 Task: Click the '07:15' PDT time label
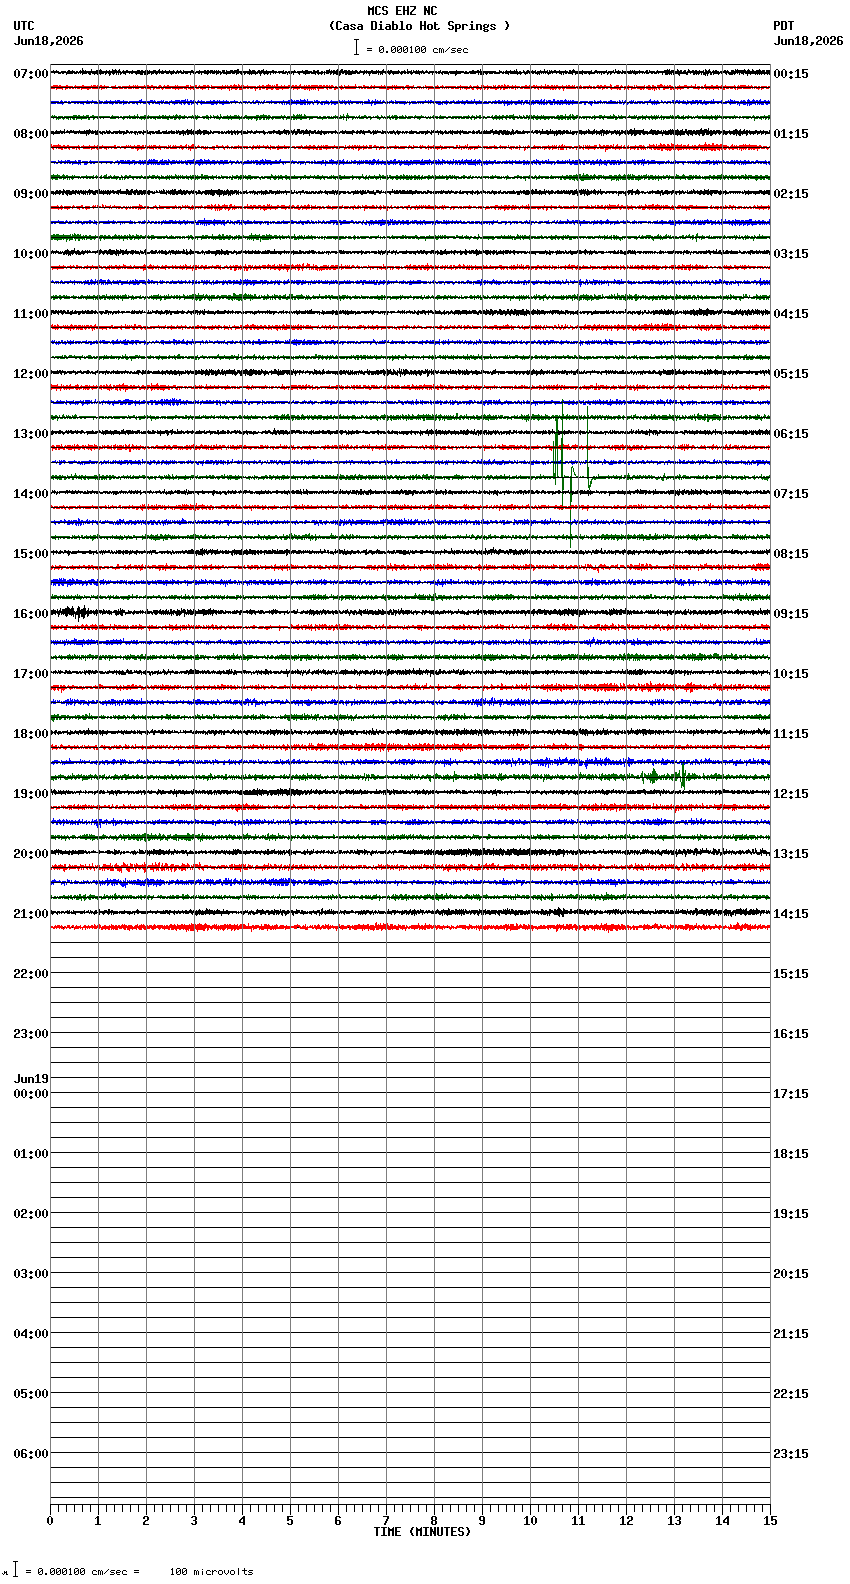tap(791, 494)
